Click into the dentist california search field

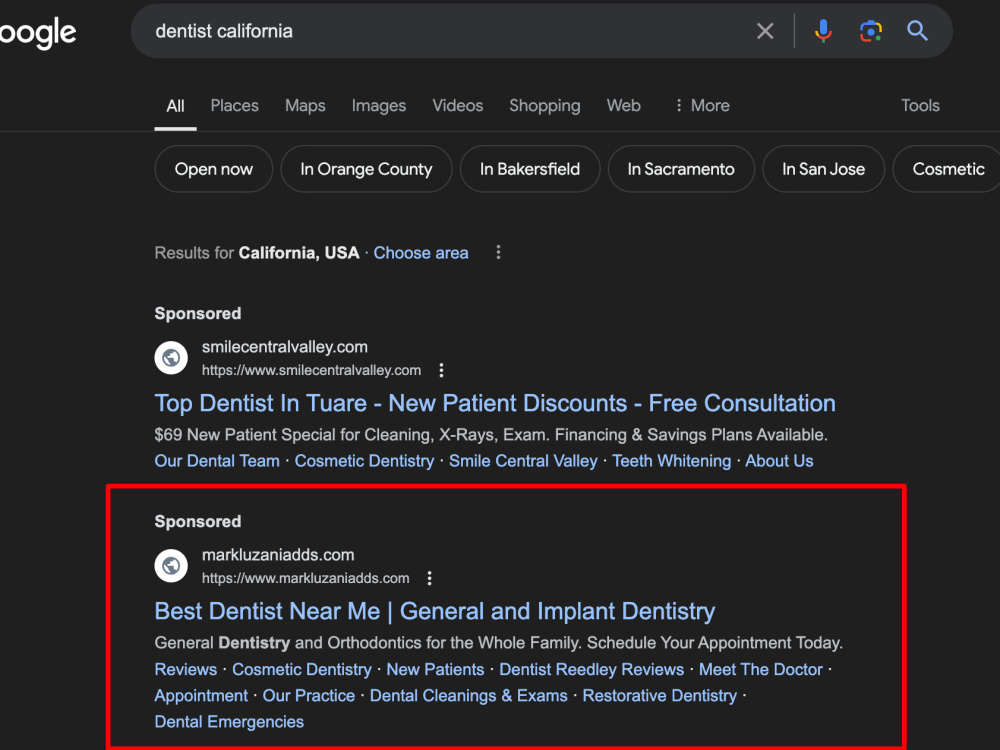[446, 31]
